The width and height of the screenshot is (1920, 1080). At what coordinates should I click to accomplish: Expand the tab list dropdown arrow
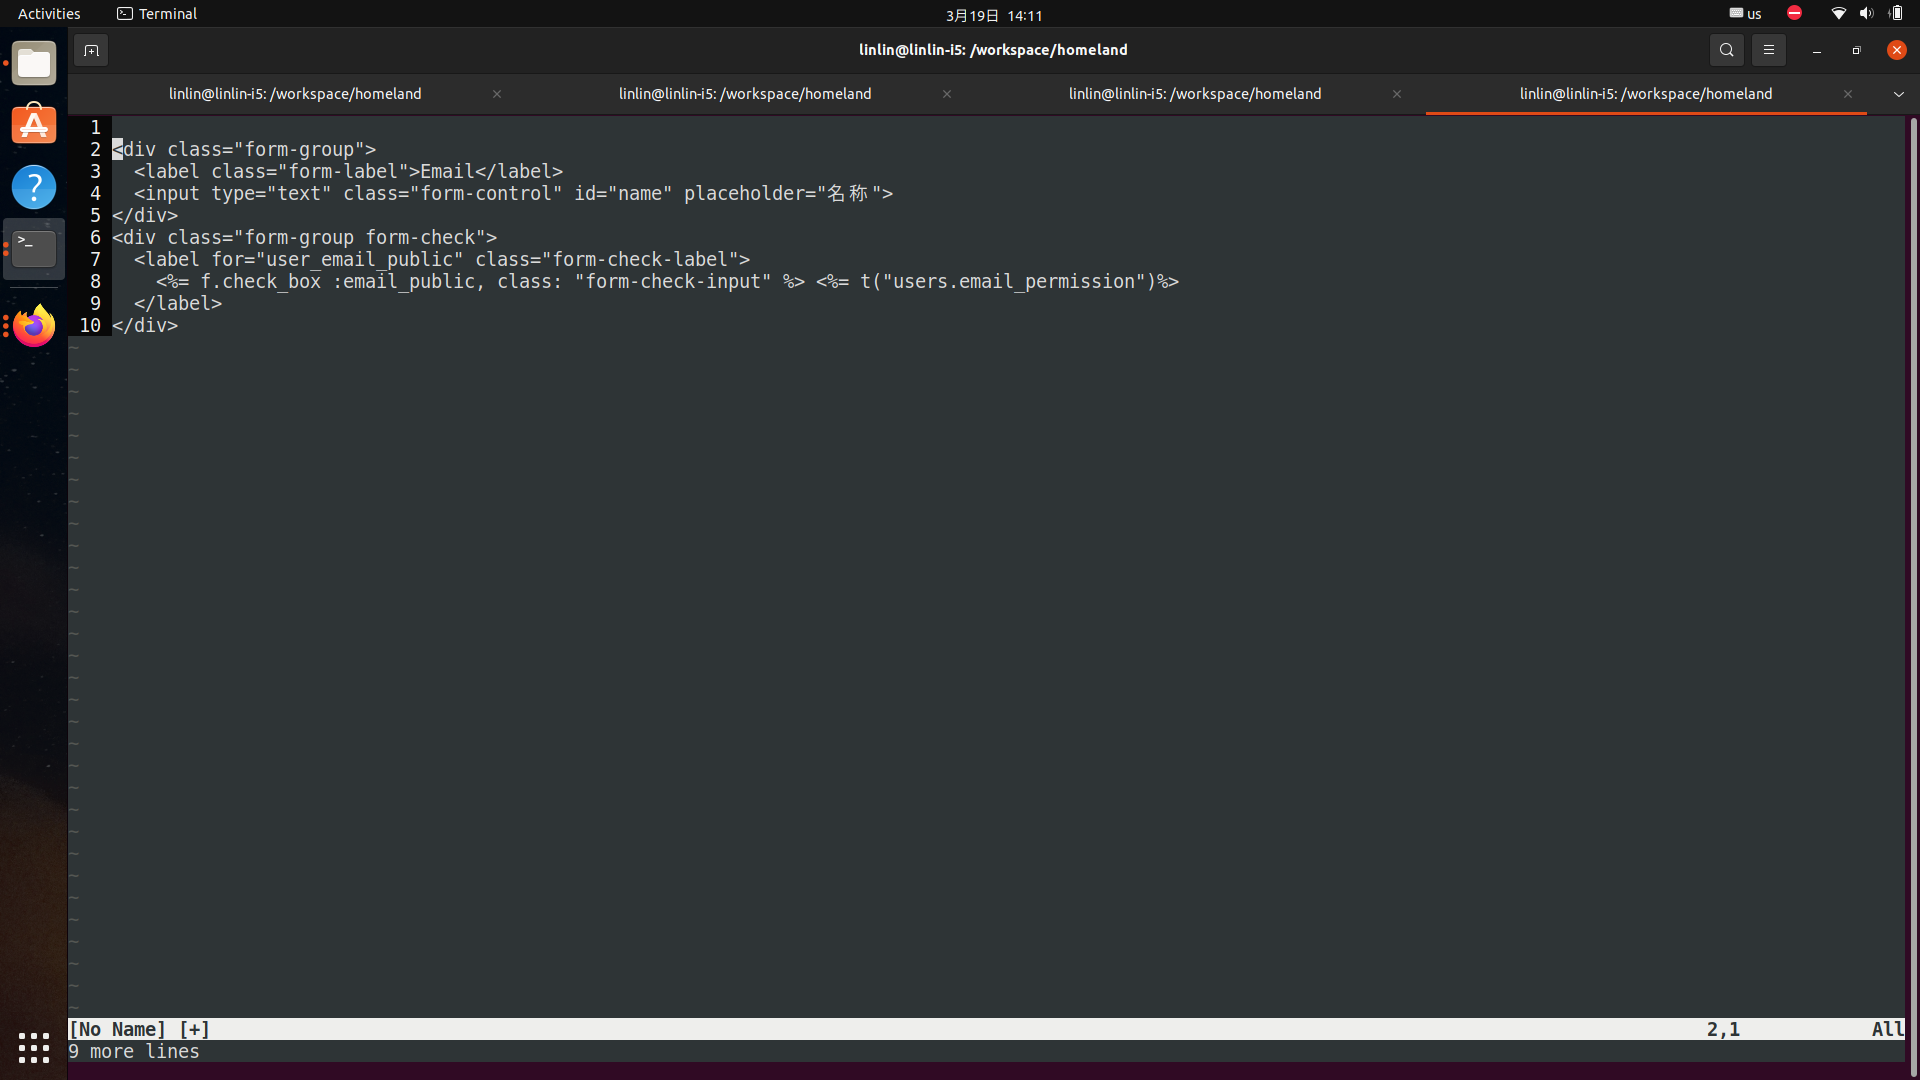pyautogui.click(x=1898, y=94)
